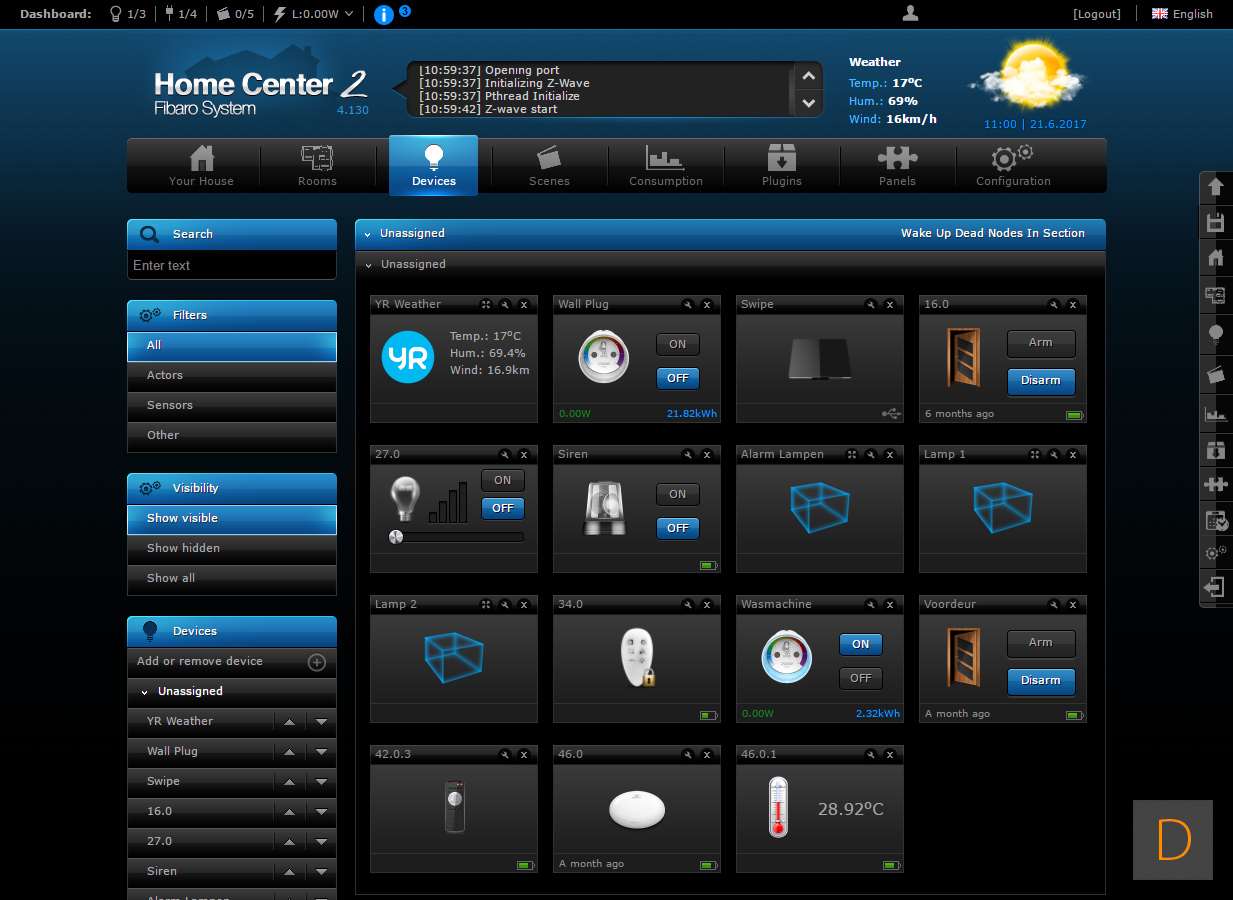1233x900 pixels.
Task: Open the blue info notification icon
Action: coord(383,14)
